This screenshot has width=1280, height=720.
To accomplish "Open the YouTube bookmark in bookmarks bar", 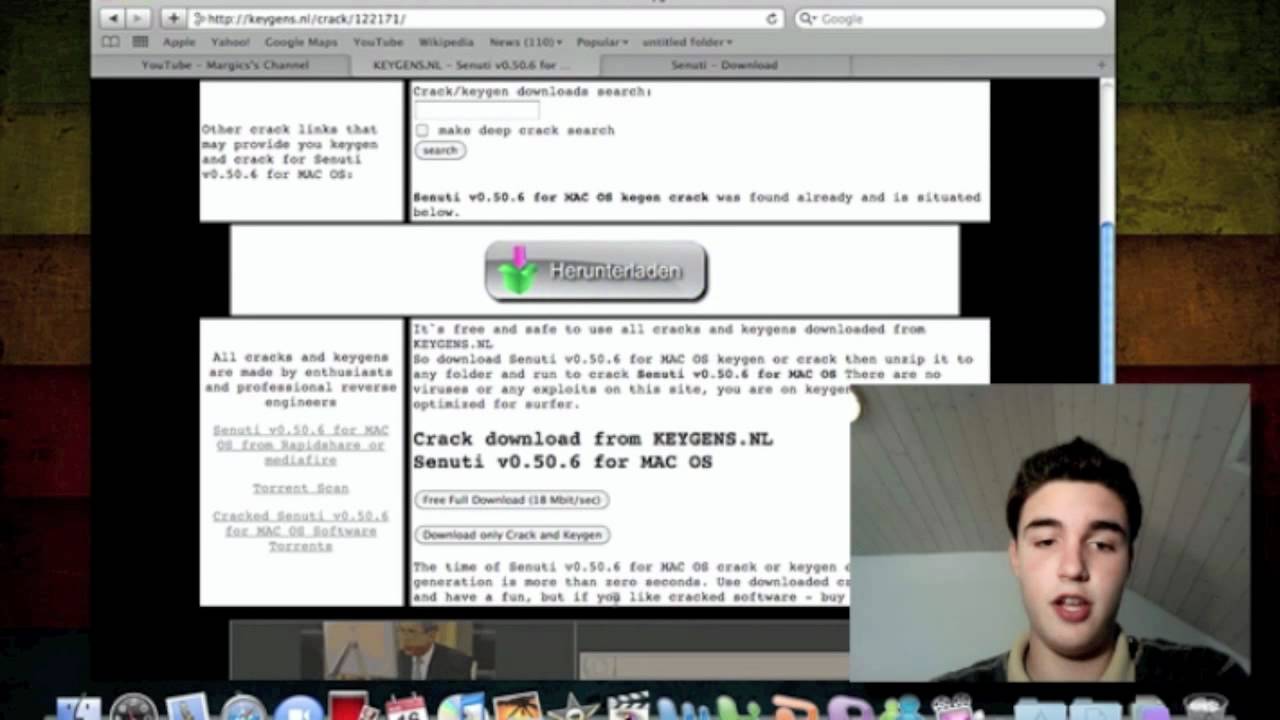I will pyautogui.click(x=377, y=42).
